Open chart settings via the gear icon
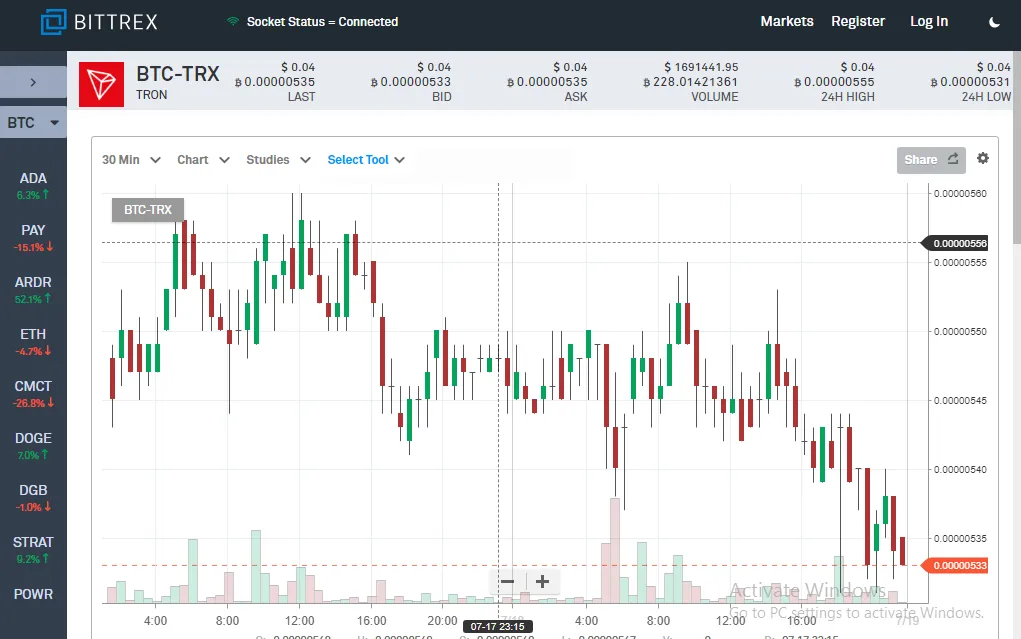The image size is (1021, 639). coord(983,158)
